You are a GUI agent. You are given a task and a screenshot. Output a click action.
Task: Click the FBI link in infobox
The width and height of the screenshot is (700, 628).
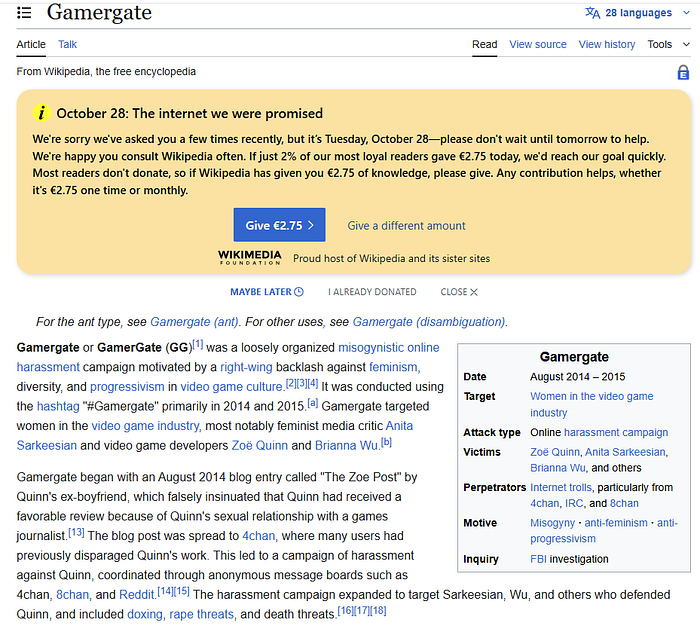click(540, 559)
